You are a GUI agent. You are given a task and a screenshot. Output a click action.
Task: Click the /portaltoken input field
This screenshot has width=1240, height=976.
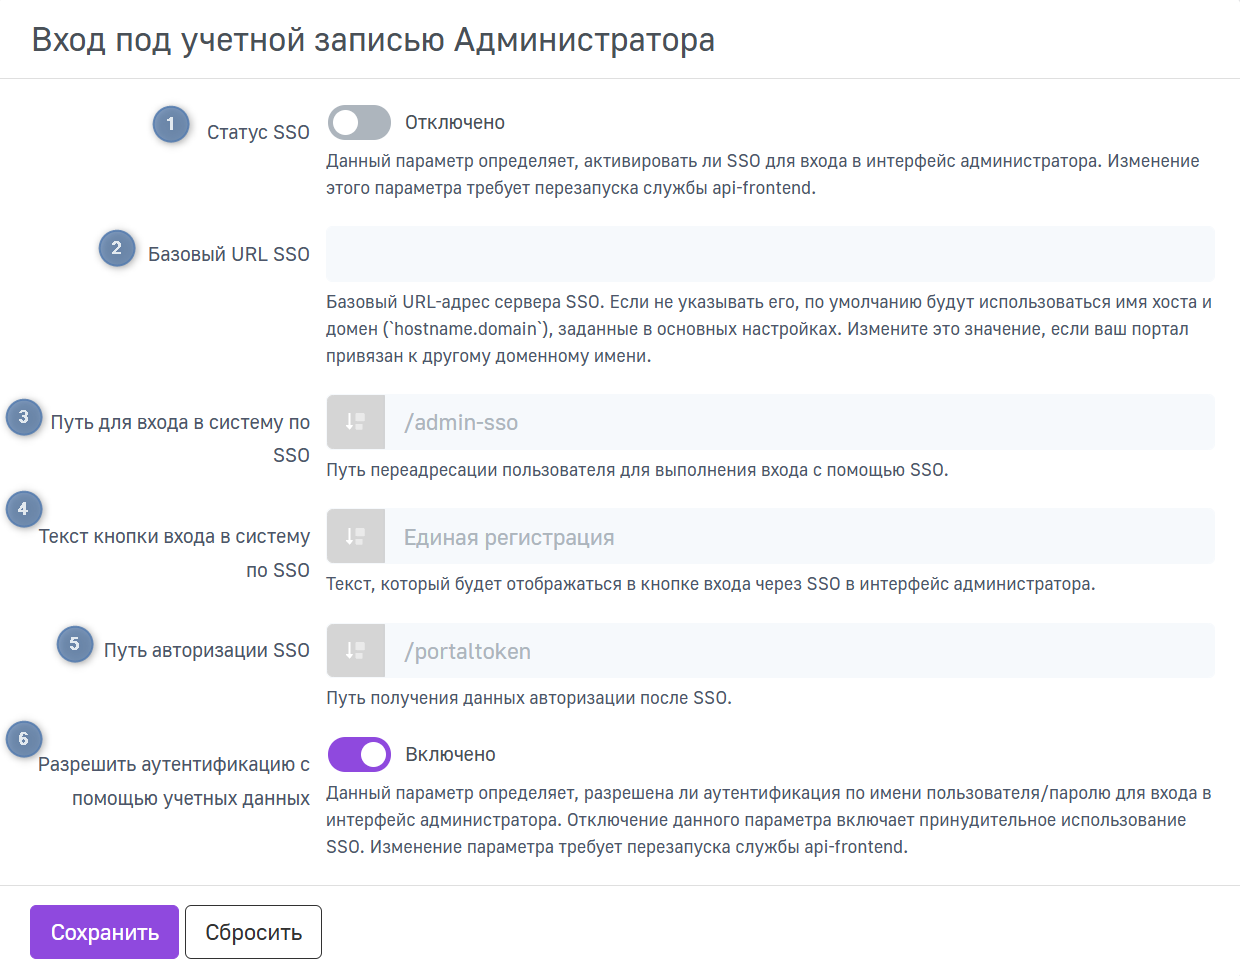point(800,651)
